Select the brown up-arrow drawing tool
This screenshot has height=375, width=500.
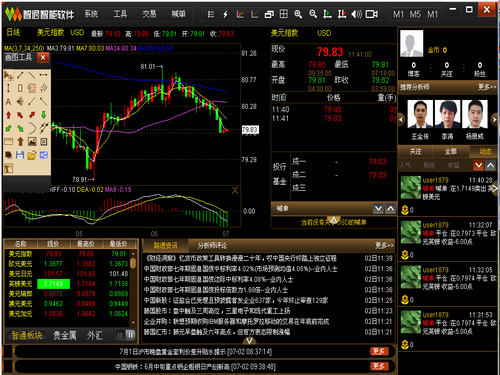pos(20,142)
